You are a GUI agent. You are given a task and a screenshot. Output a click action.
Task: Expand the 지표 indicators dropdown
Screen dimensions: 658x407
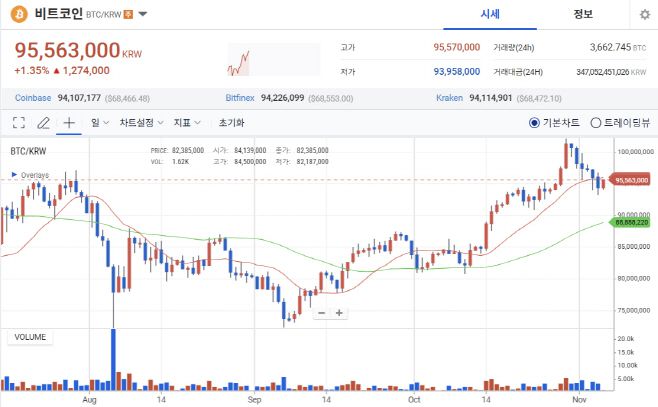pos(187,123)
